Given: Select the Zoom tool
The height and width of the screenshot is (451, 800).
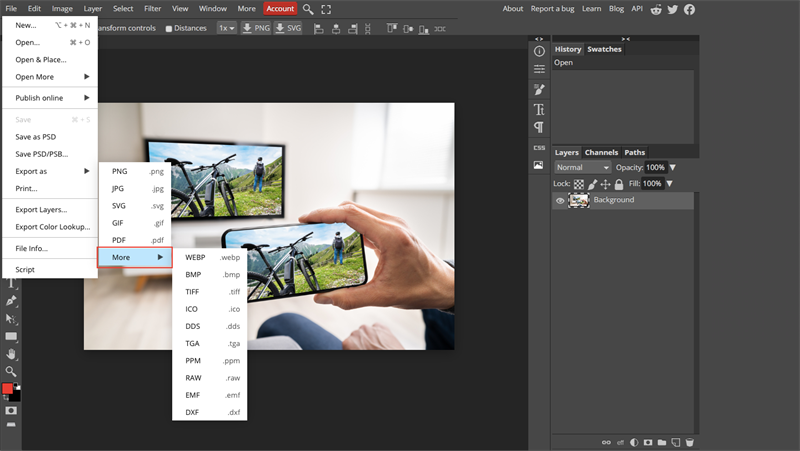Looking at the screenshot, I should point(11,371).
